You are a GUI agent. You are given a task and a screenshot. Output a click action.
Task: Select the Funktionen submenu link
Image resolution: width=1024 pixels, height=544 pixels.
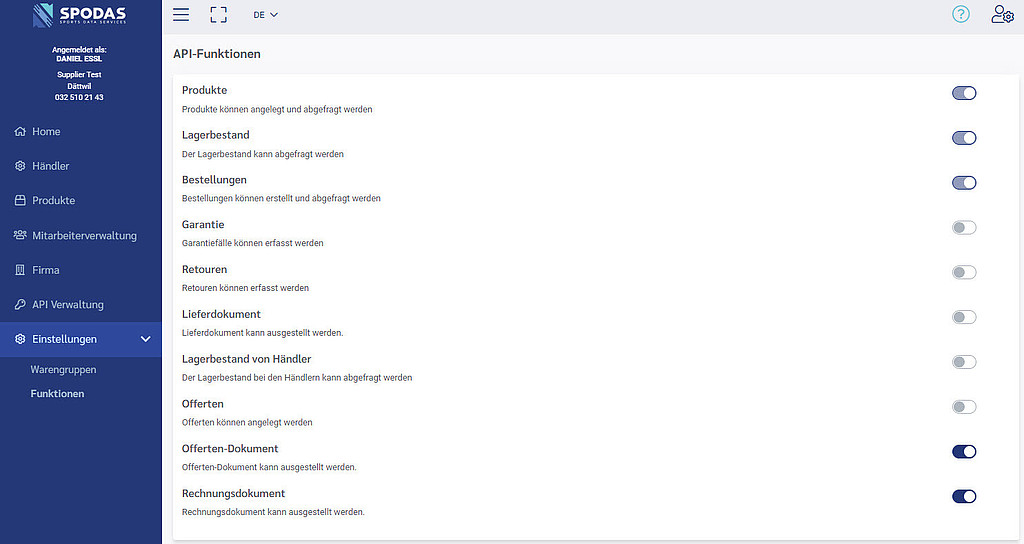click(x=57, y=394)
